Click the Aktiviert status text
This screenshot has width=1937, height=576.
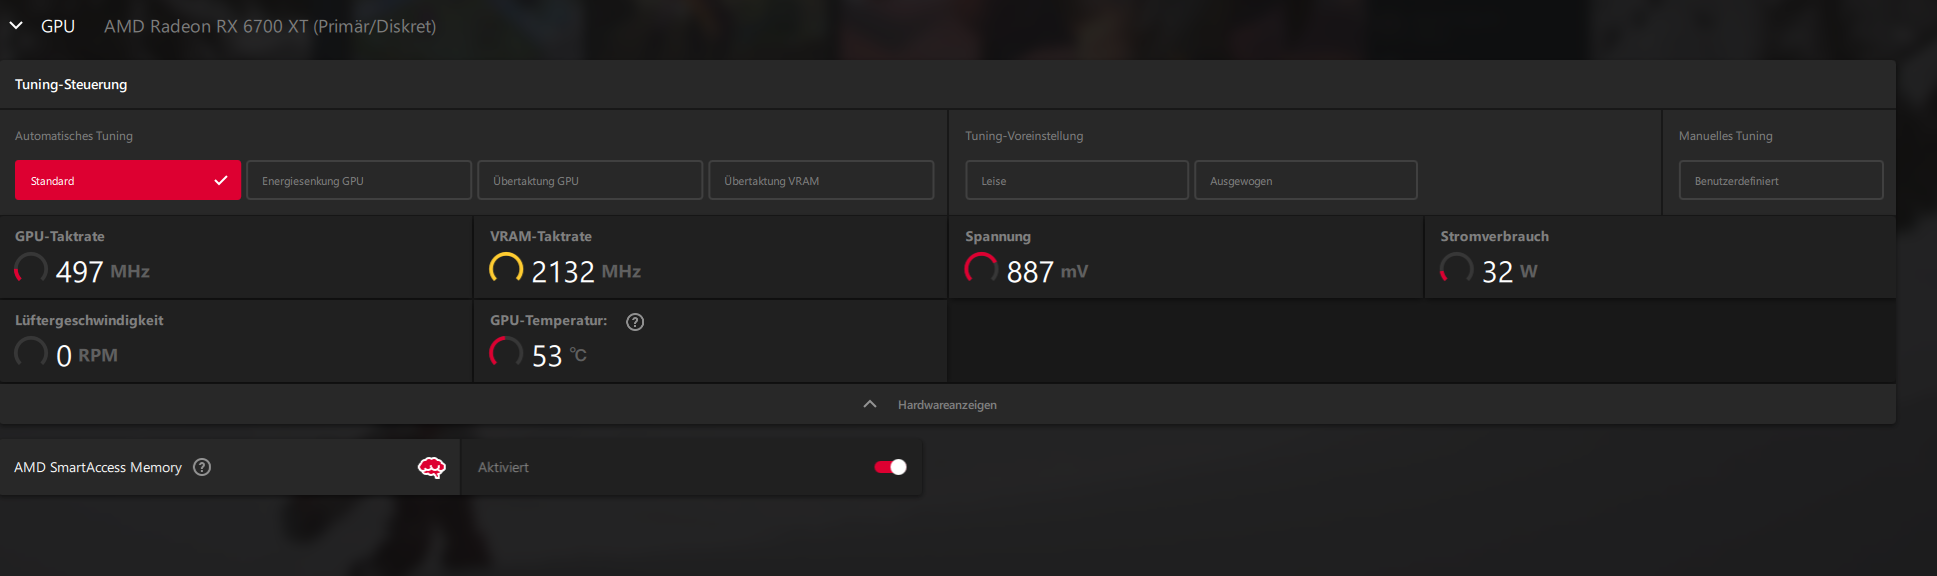[x=503, y=467]
